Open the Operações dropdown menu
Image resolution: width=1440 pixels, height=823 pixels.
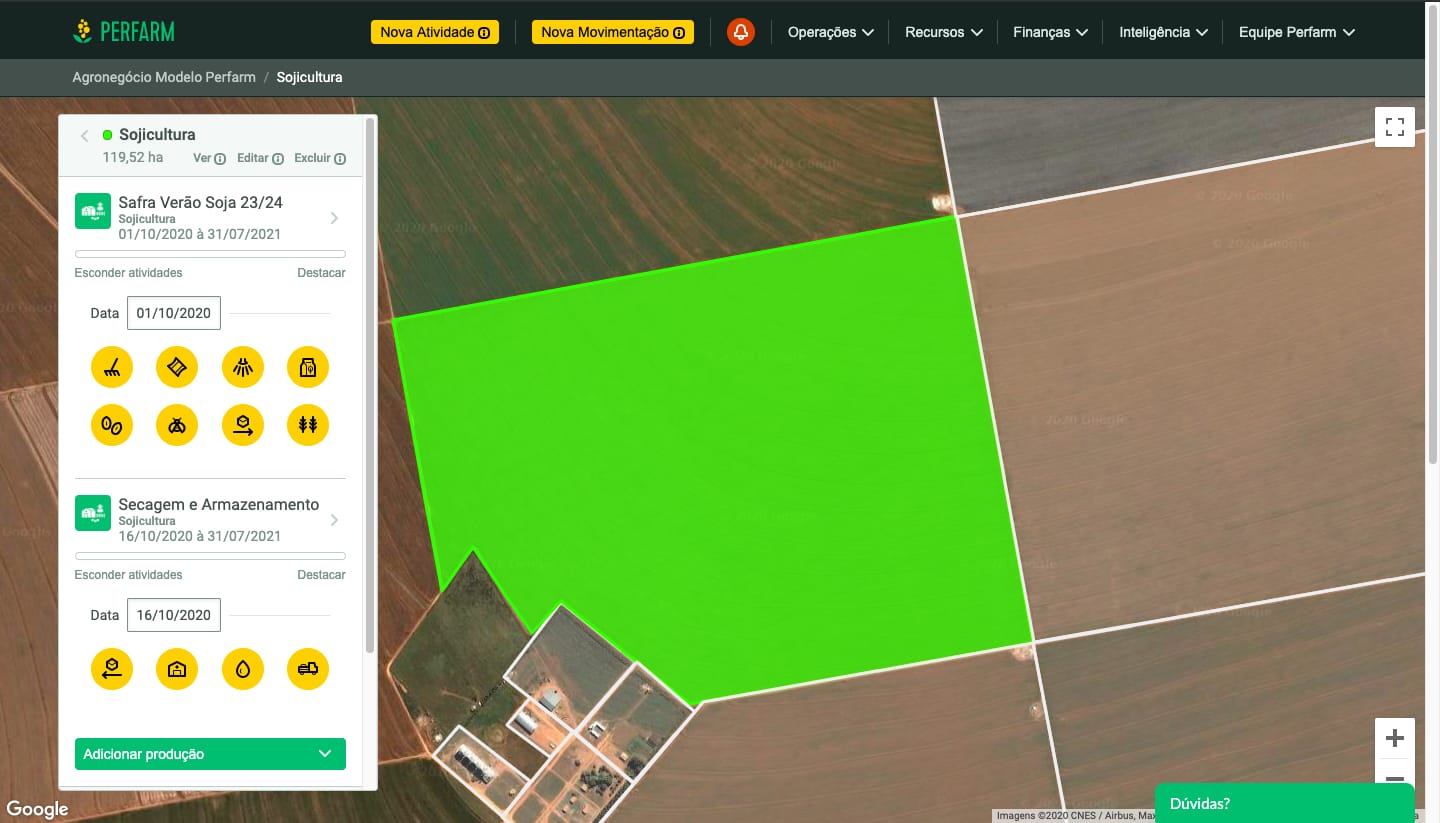tap(830, 32)
